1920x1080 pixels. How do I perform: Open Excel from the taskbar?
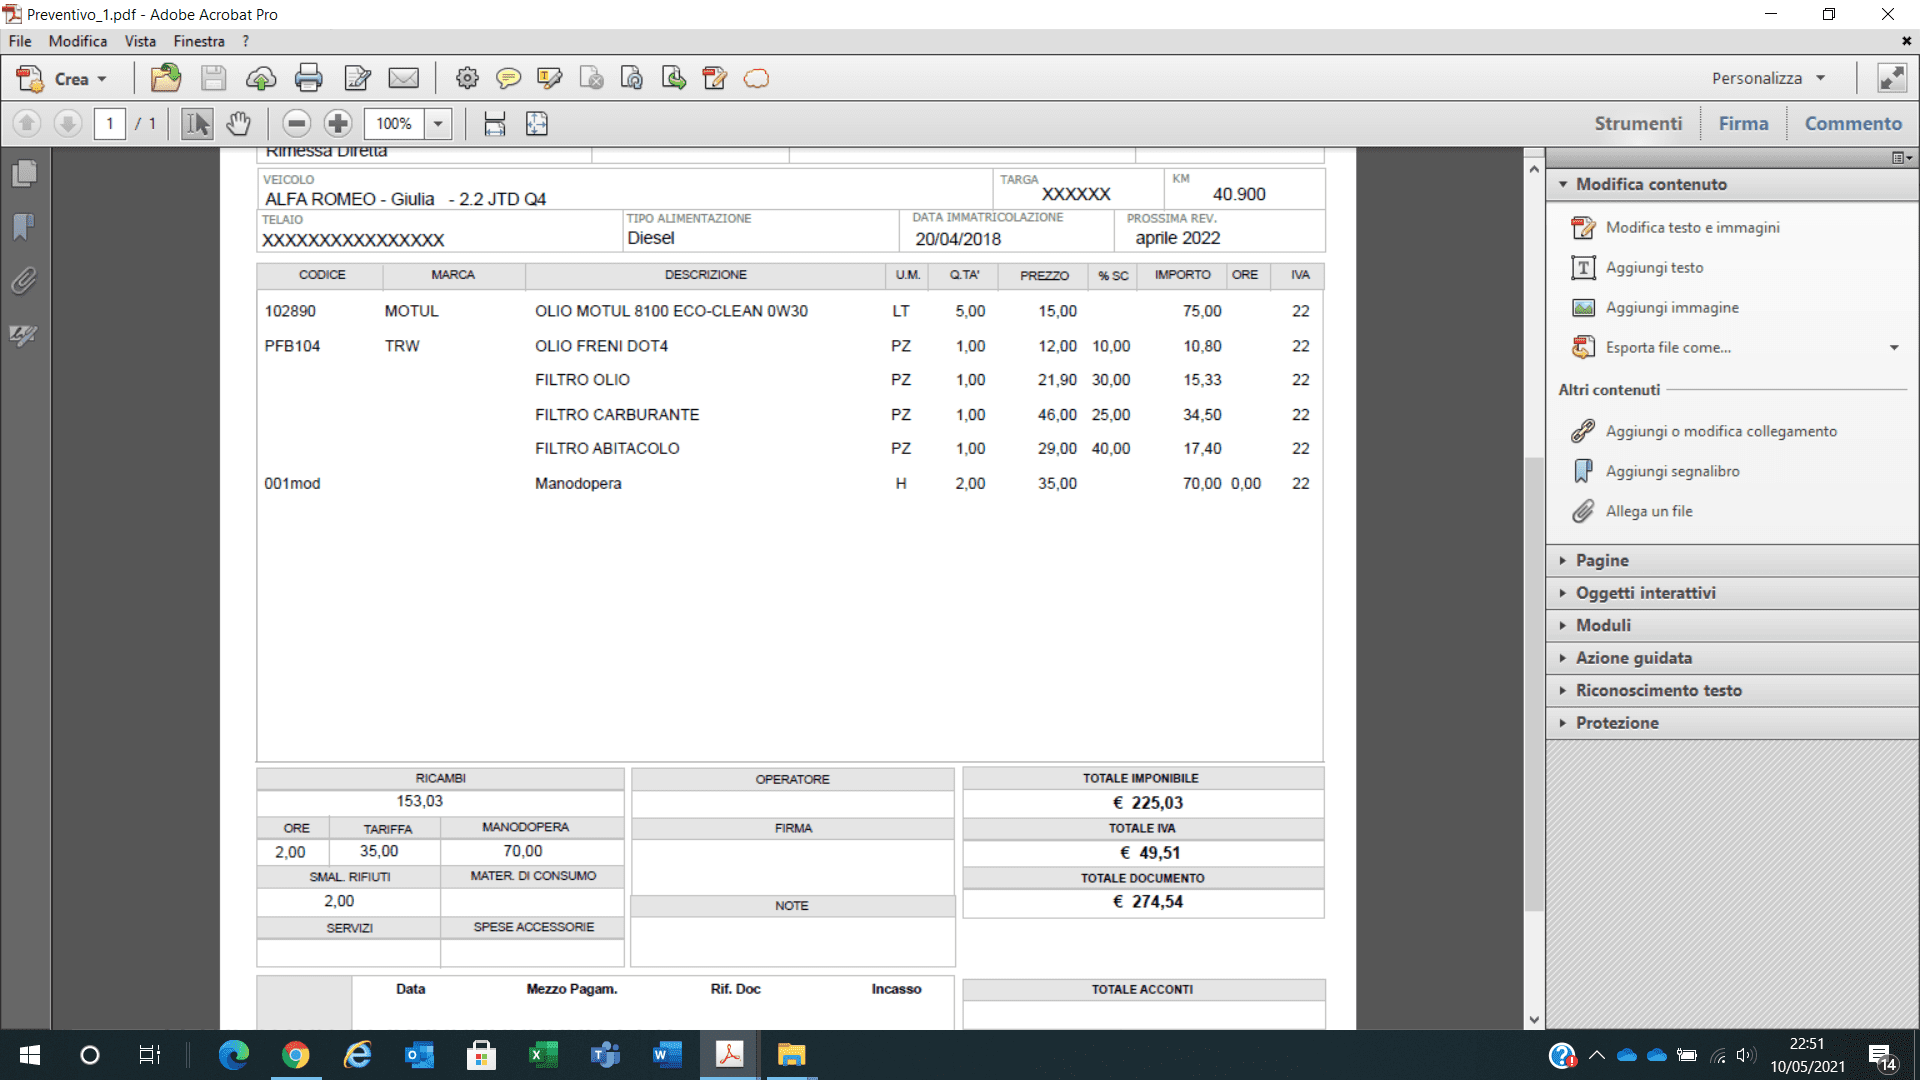coord(543,1055)
